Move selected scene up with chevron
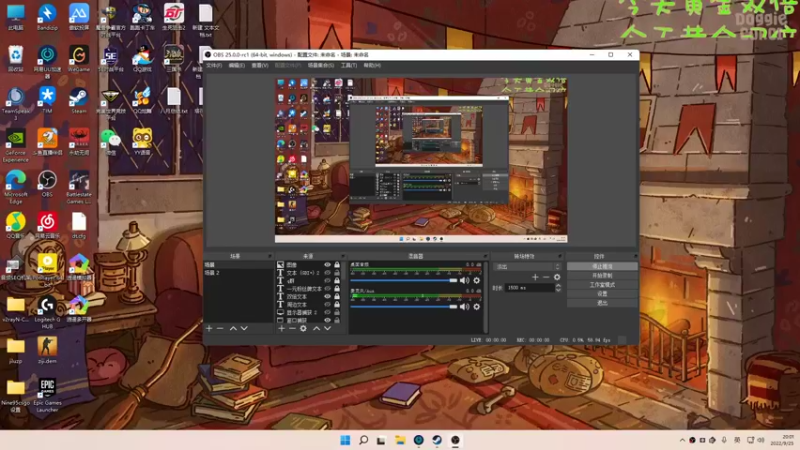This screenshot has width=800, height=450. coord(233,329)
